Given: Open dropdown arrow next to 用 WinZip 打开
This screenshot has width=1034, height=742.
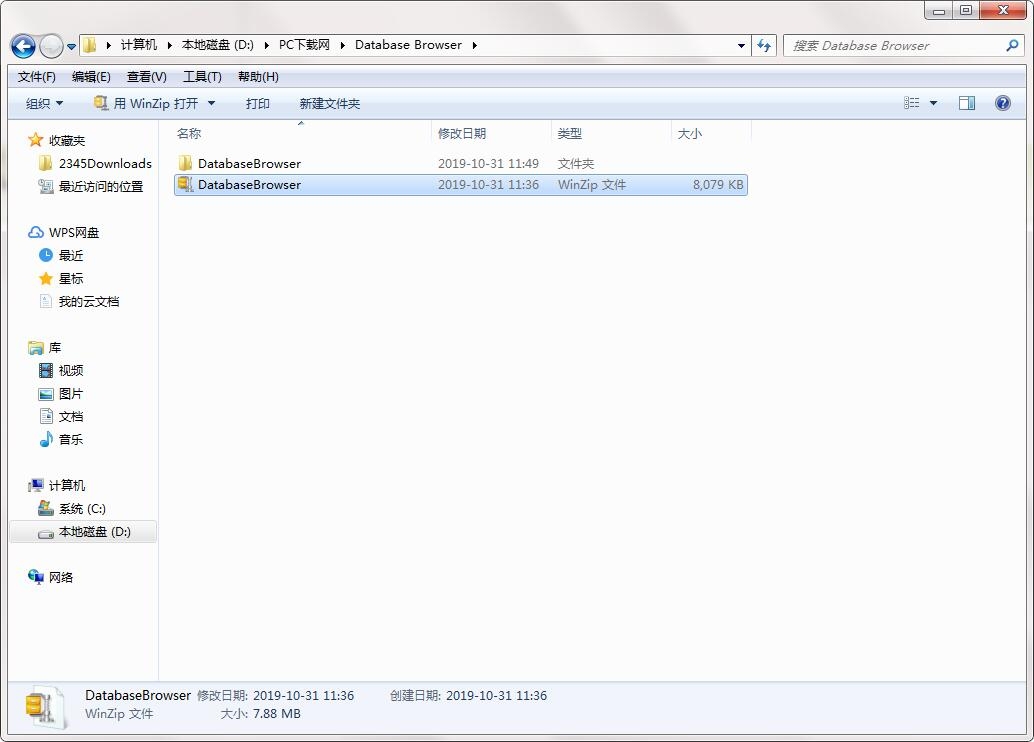Looking at the screenshot, I should point(211,104).
